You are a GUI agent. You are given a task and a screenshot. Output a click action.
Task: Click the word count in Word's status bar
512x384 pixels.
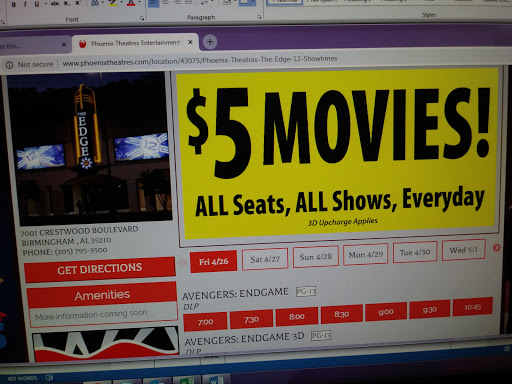tap(22, 378)
